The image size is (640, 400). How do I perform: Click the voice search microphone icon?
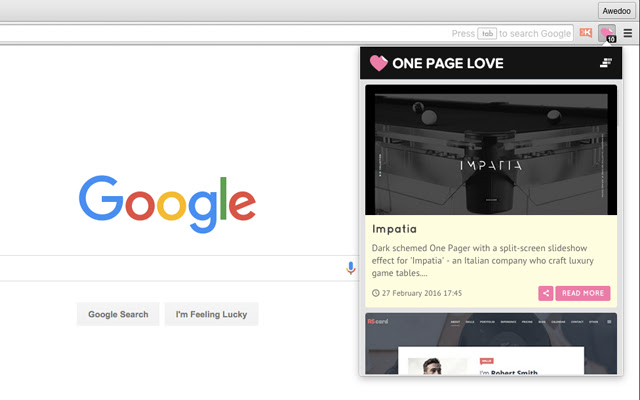tap(351, 268)
